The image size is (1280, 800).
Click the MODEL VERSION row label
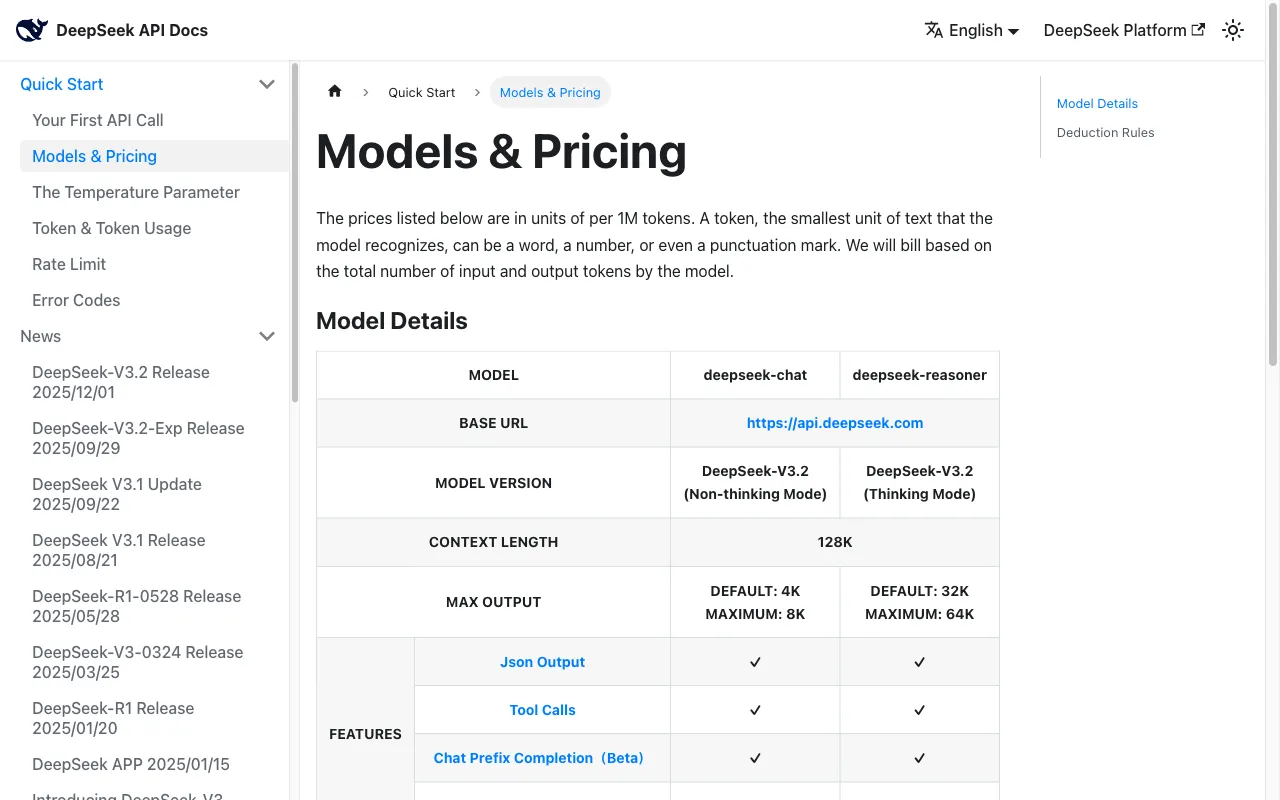493,483
